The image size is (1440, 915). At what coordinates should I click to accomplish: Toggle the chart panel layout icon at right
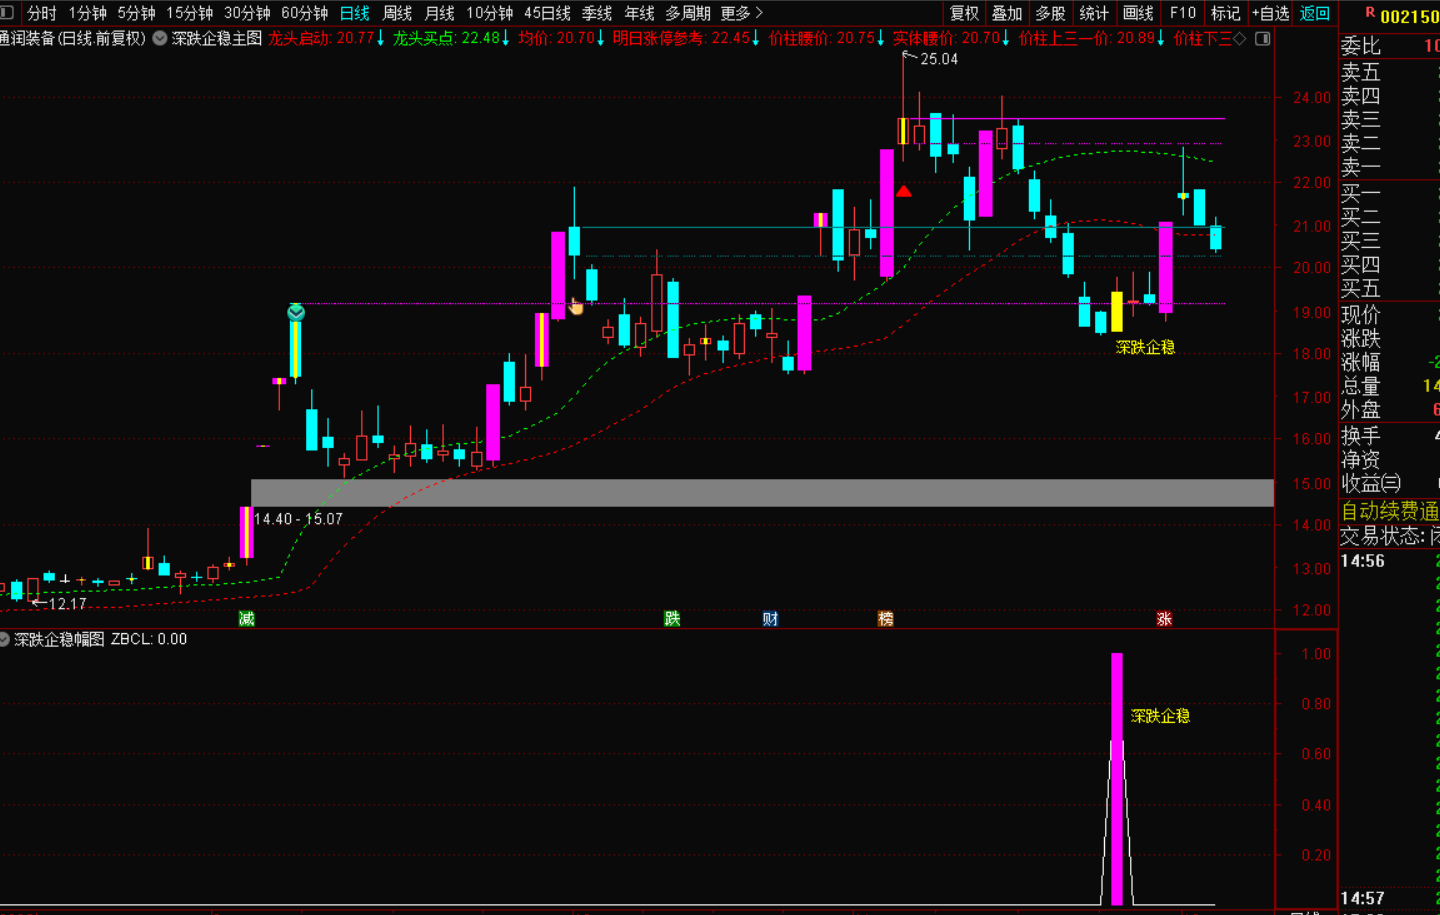point(1263,39)
